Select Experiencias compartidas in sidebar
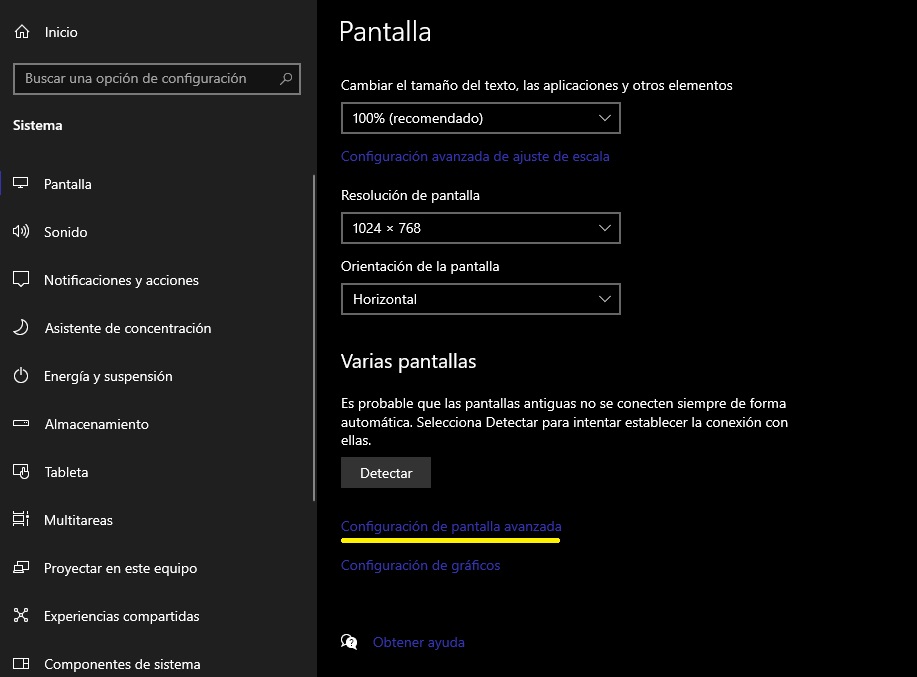Screen dimensions: 917x677 tap(121, 616)
